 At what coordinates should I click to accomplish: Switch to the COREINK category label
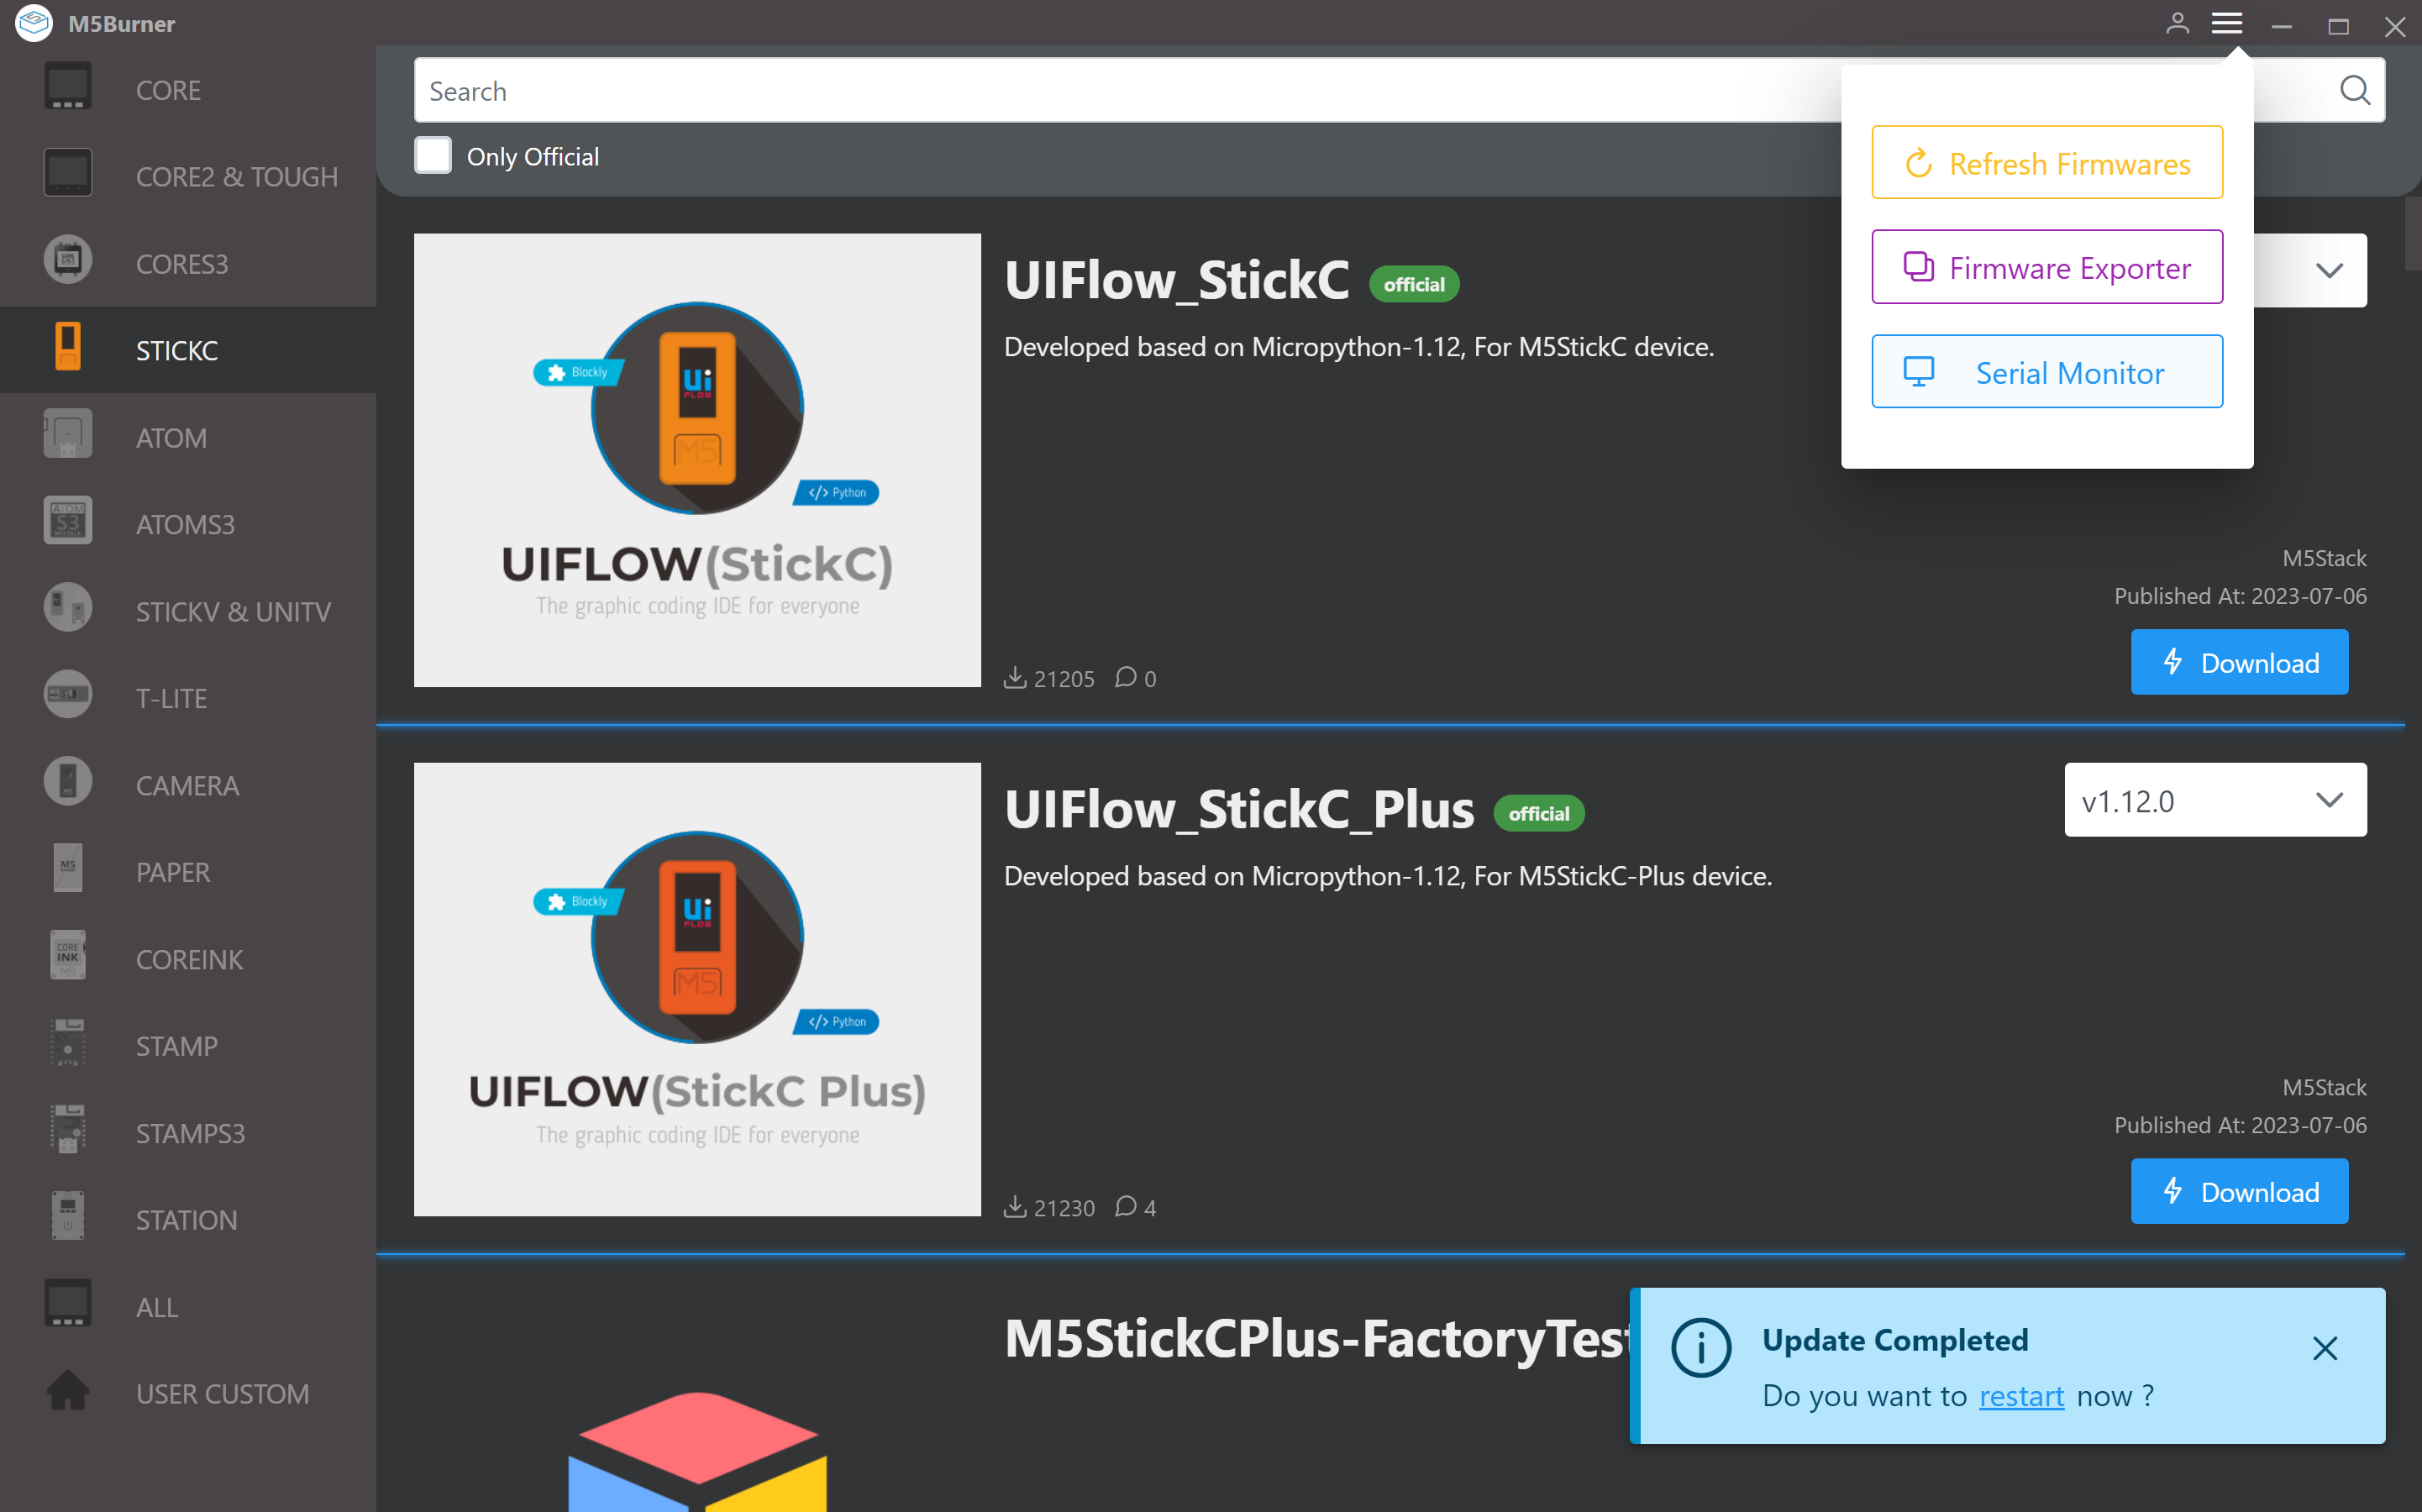click(190, 960)
